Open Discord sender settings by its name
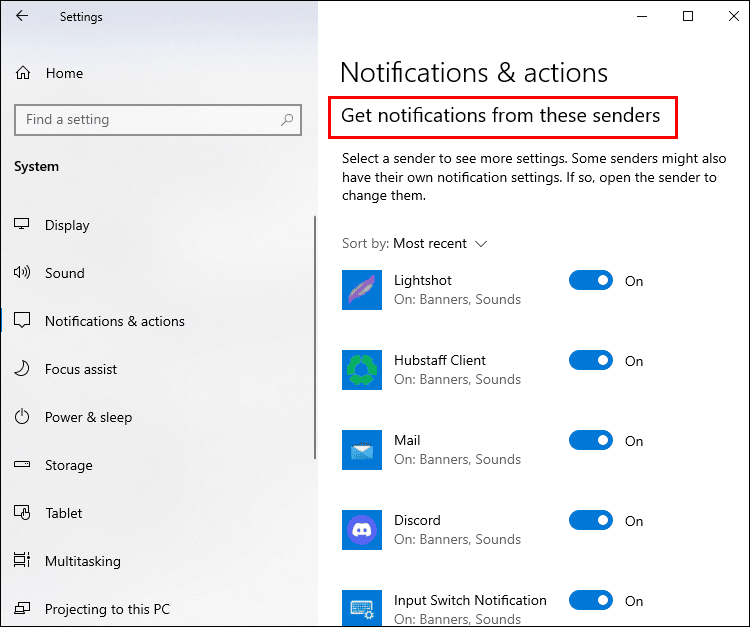This screenshot has width=750, height=627. (x=417, y=520)
